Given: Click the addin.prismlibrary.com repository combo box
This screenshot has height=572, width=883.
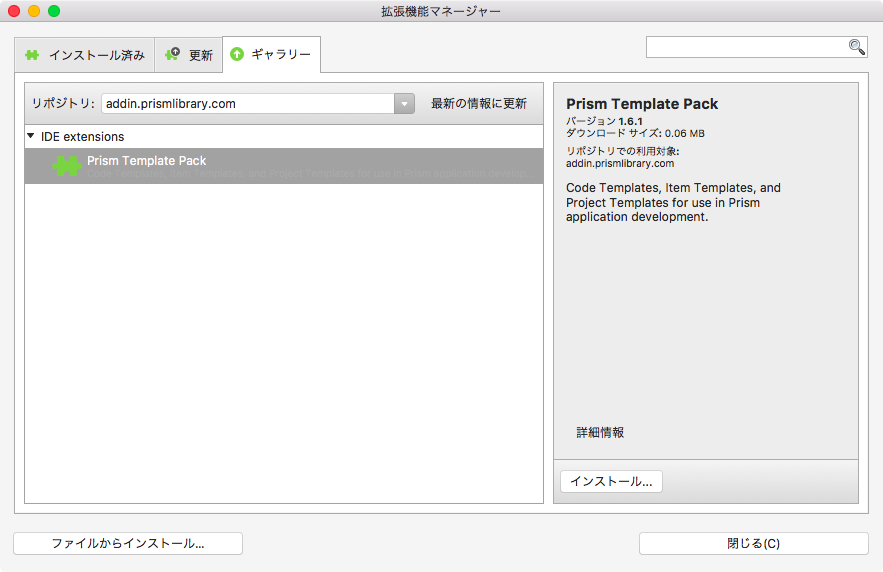Looking at the screenshot, I should point(258,104).
